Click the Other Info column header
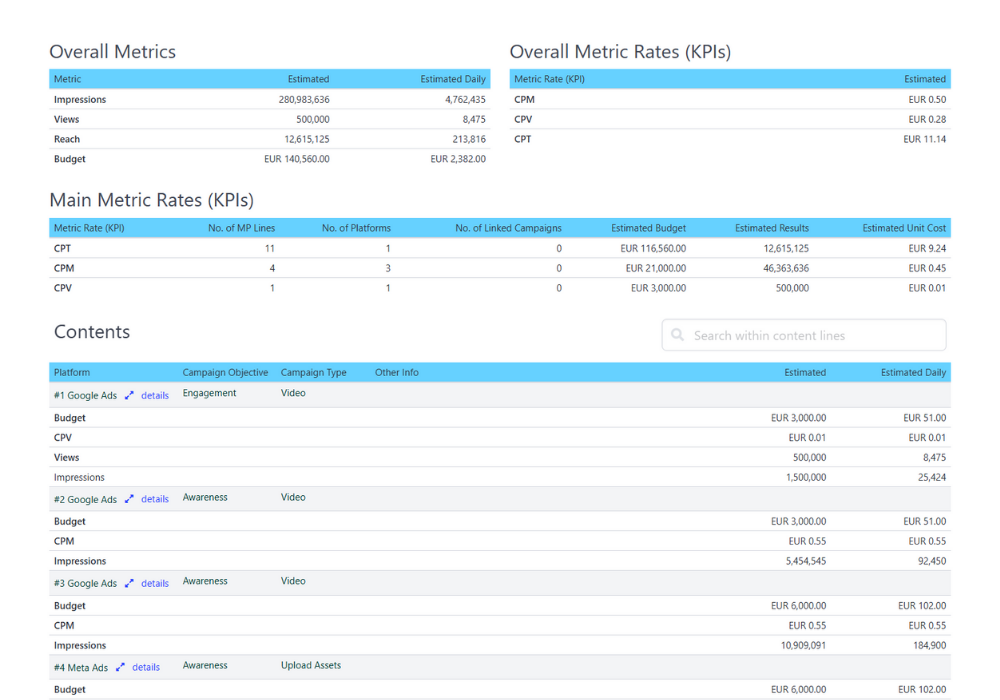 click(x=397, y=372)
